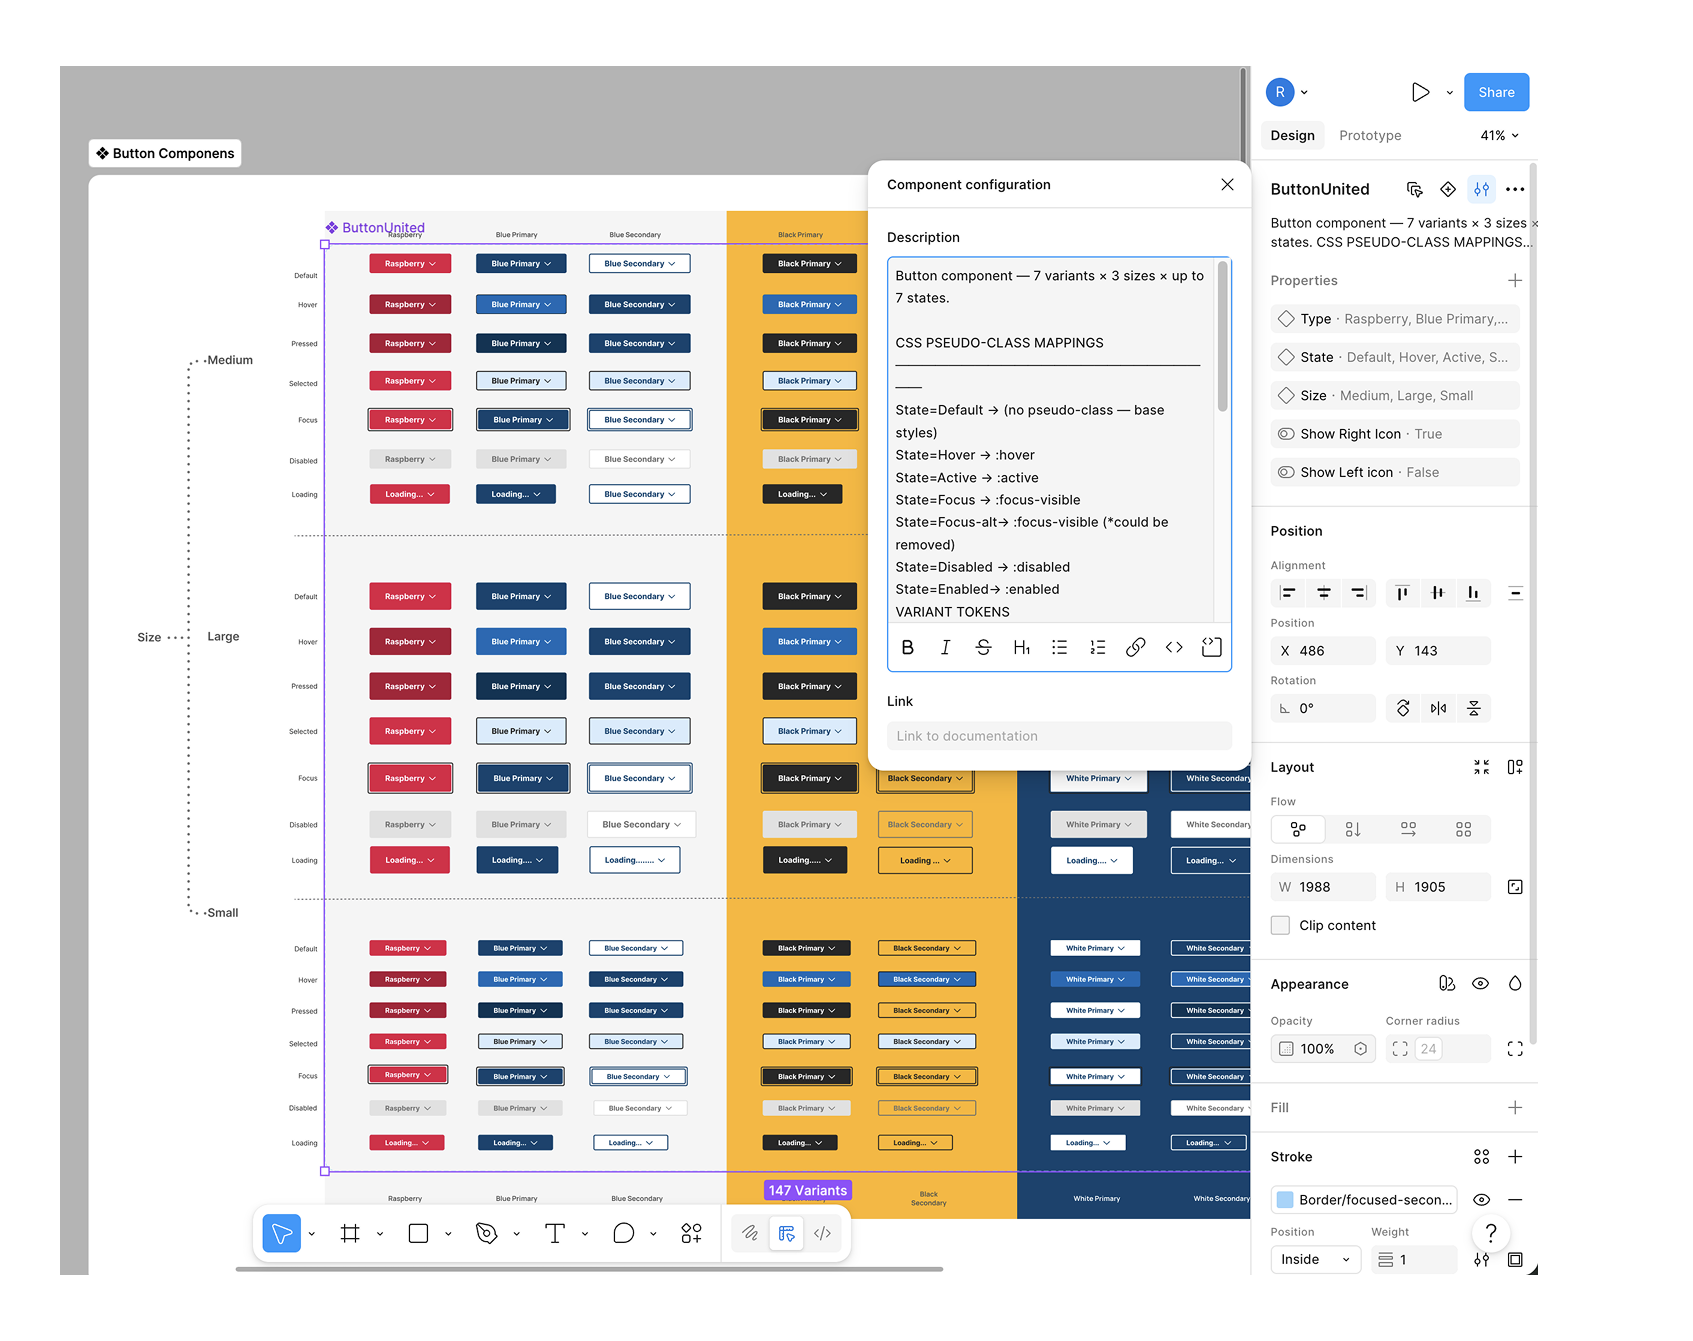
Task: Select the Comment tool
Action: point(623,1233)
